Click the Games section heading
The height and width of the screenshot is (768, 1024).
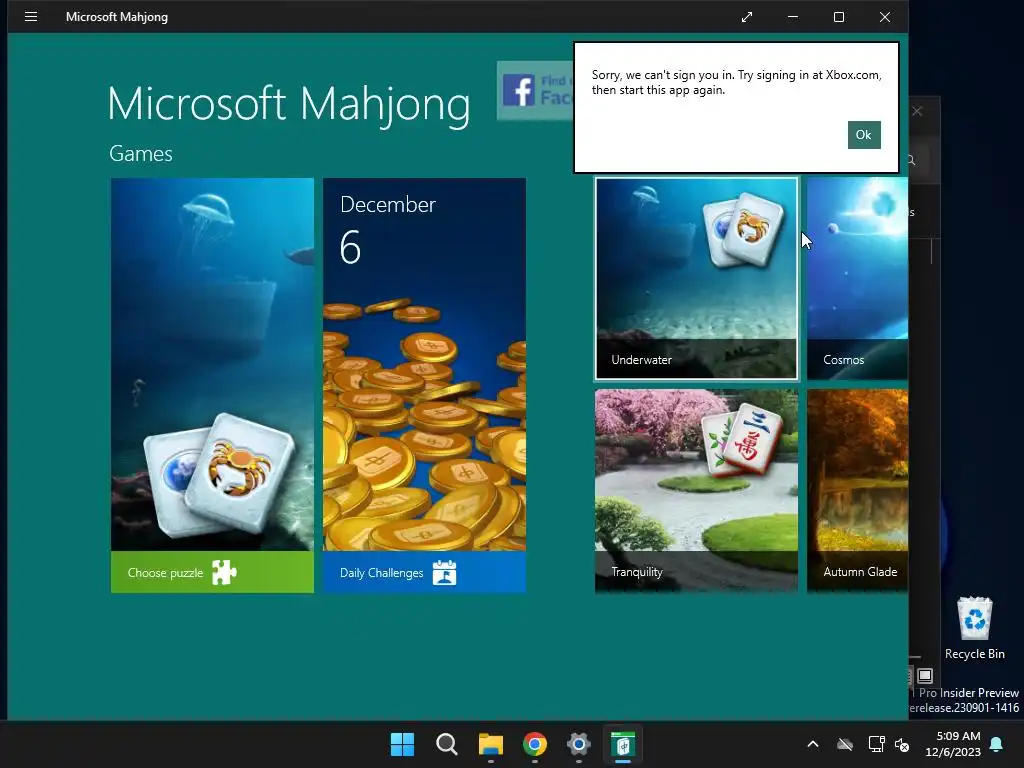(141, 153)
